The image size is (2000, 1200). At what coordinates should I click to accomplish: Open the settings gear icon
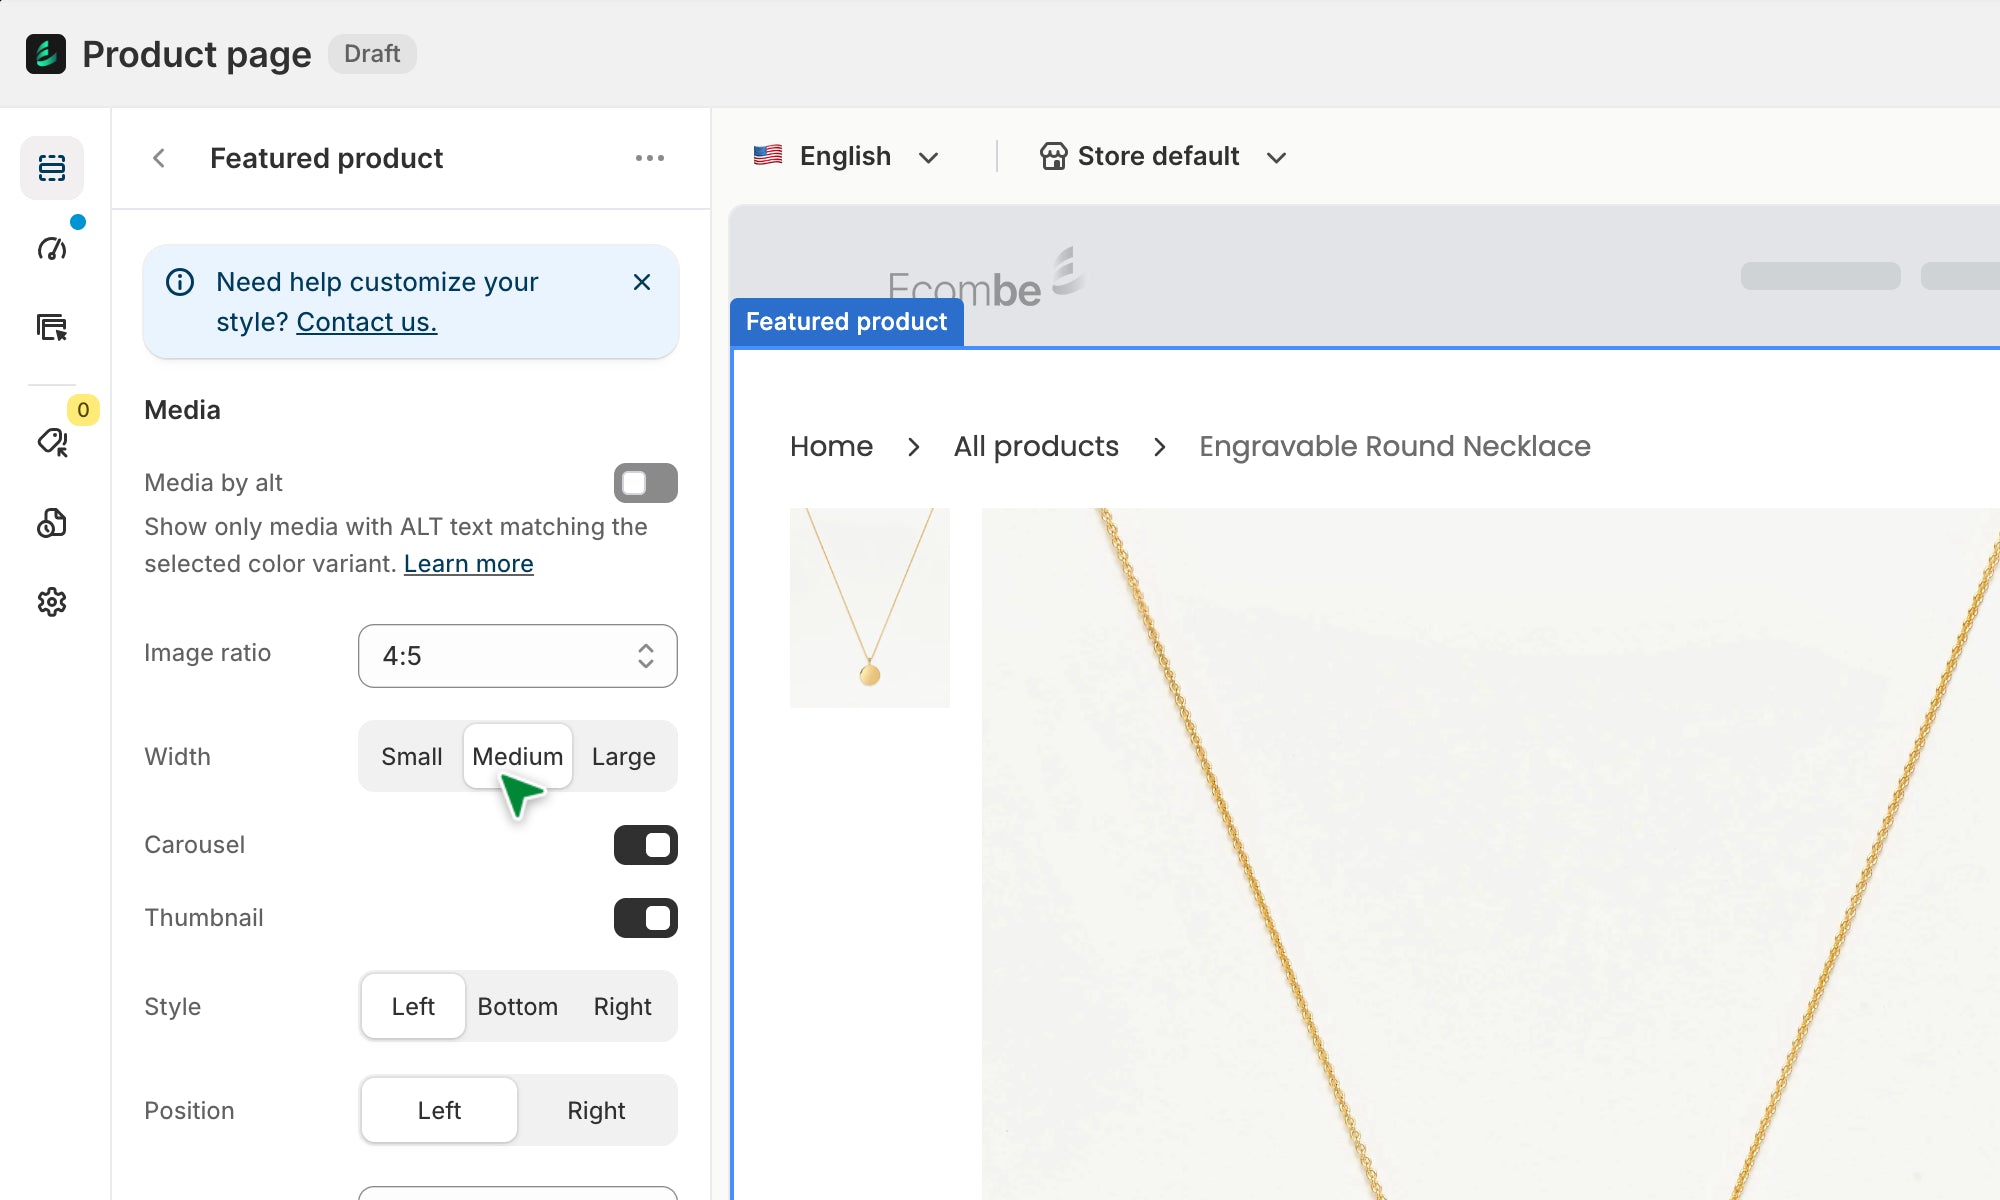[52, 602]
